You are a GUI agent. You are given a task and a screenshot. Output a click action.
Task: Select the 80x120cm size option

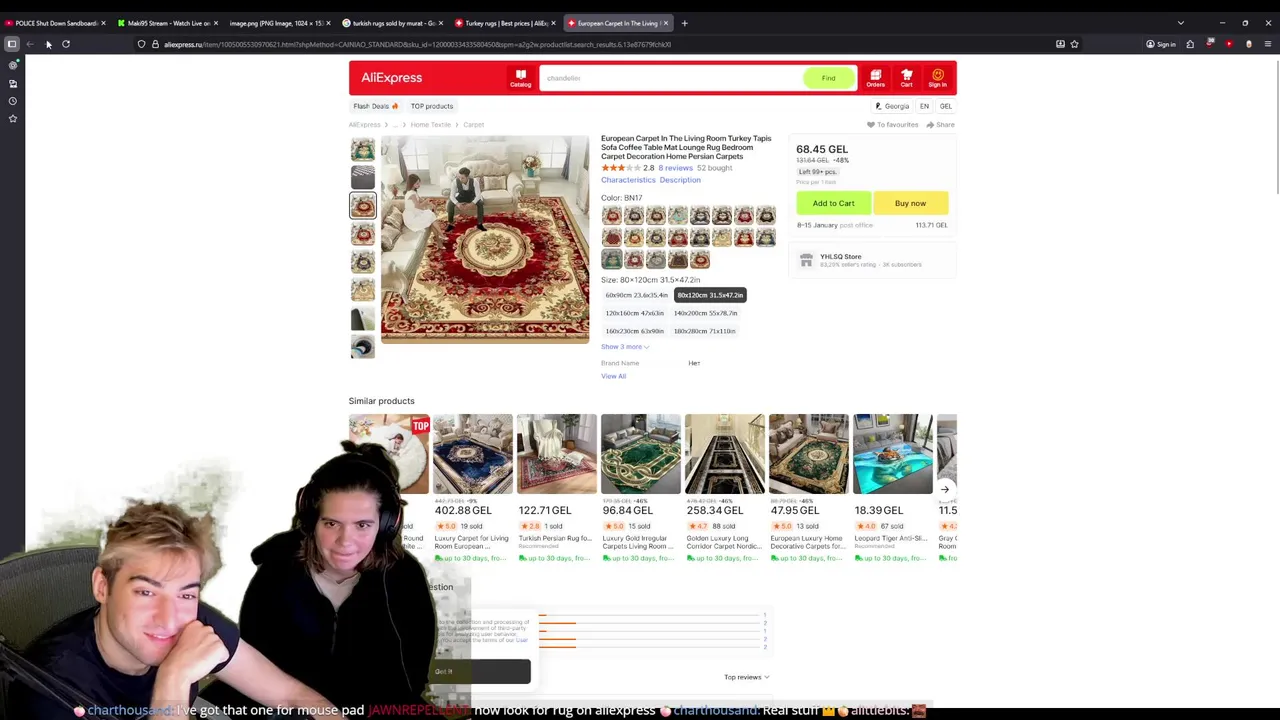(x=710, y=295)
